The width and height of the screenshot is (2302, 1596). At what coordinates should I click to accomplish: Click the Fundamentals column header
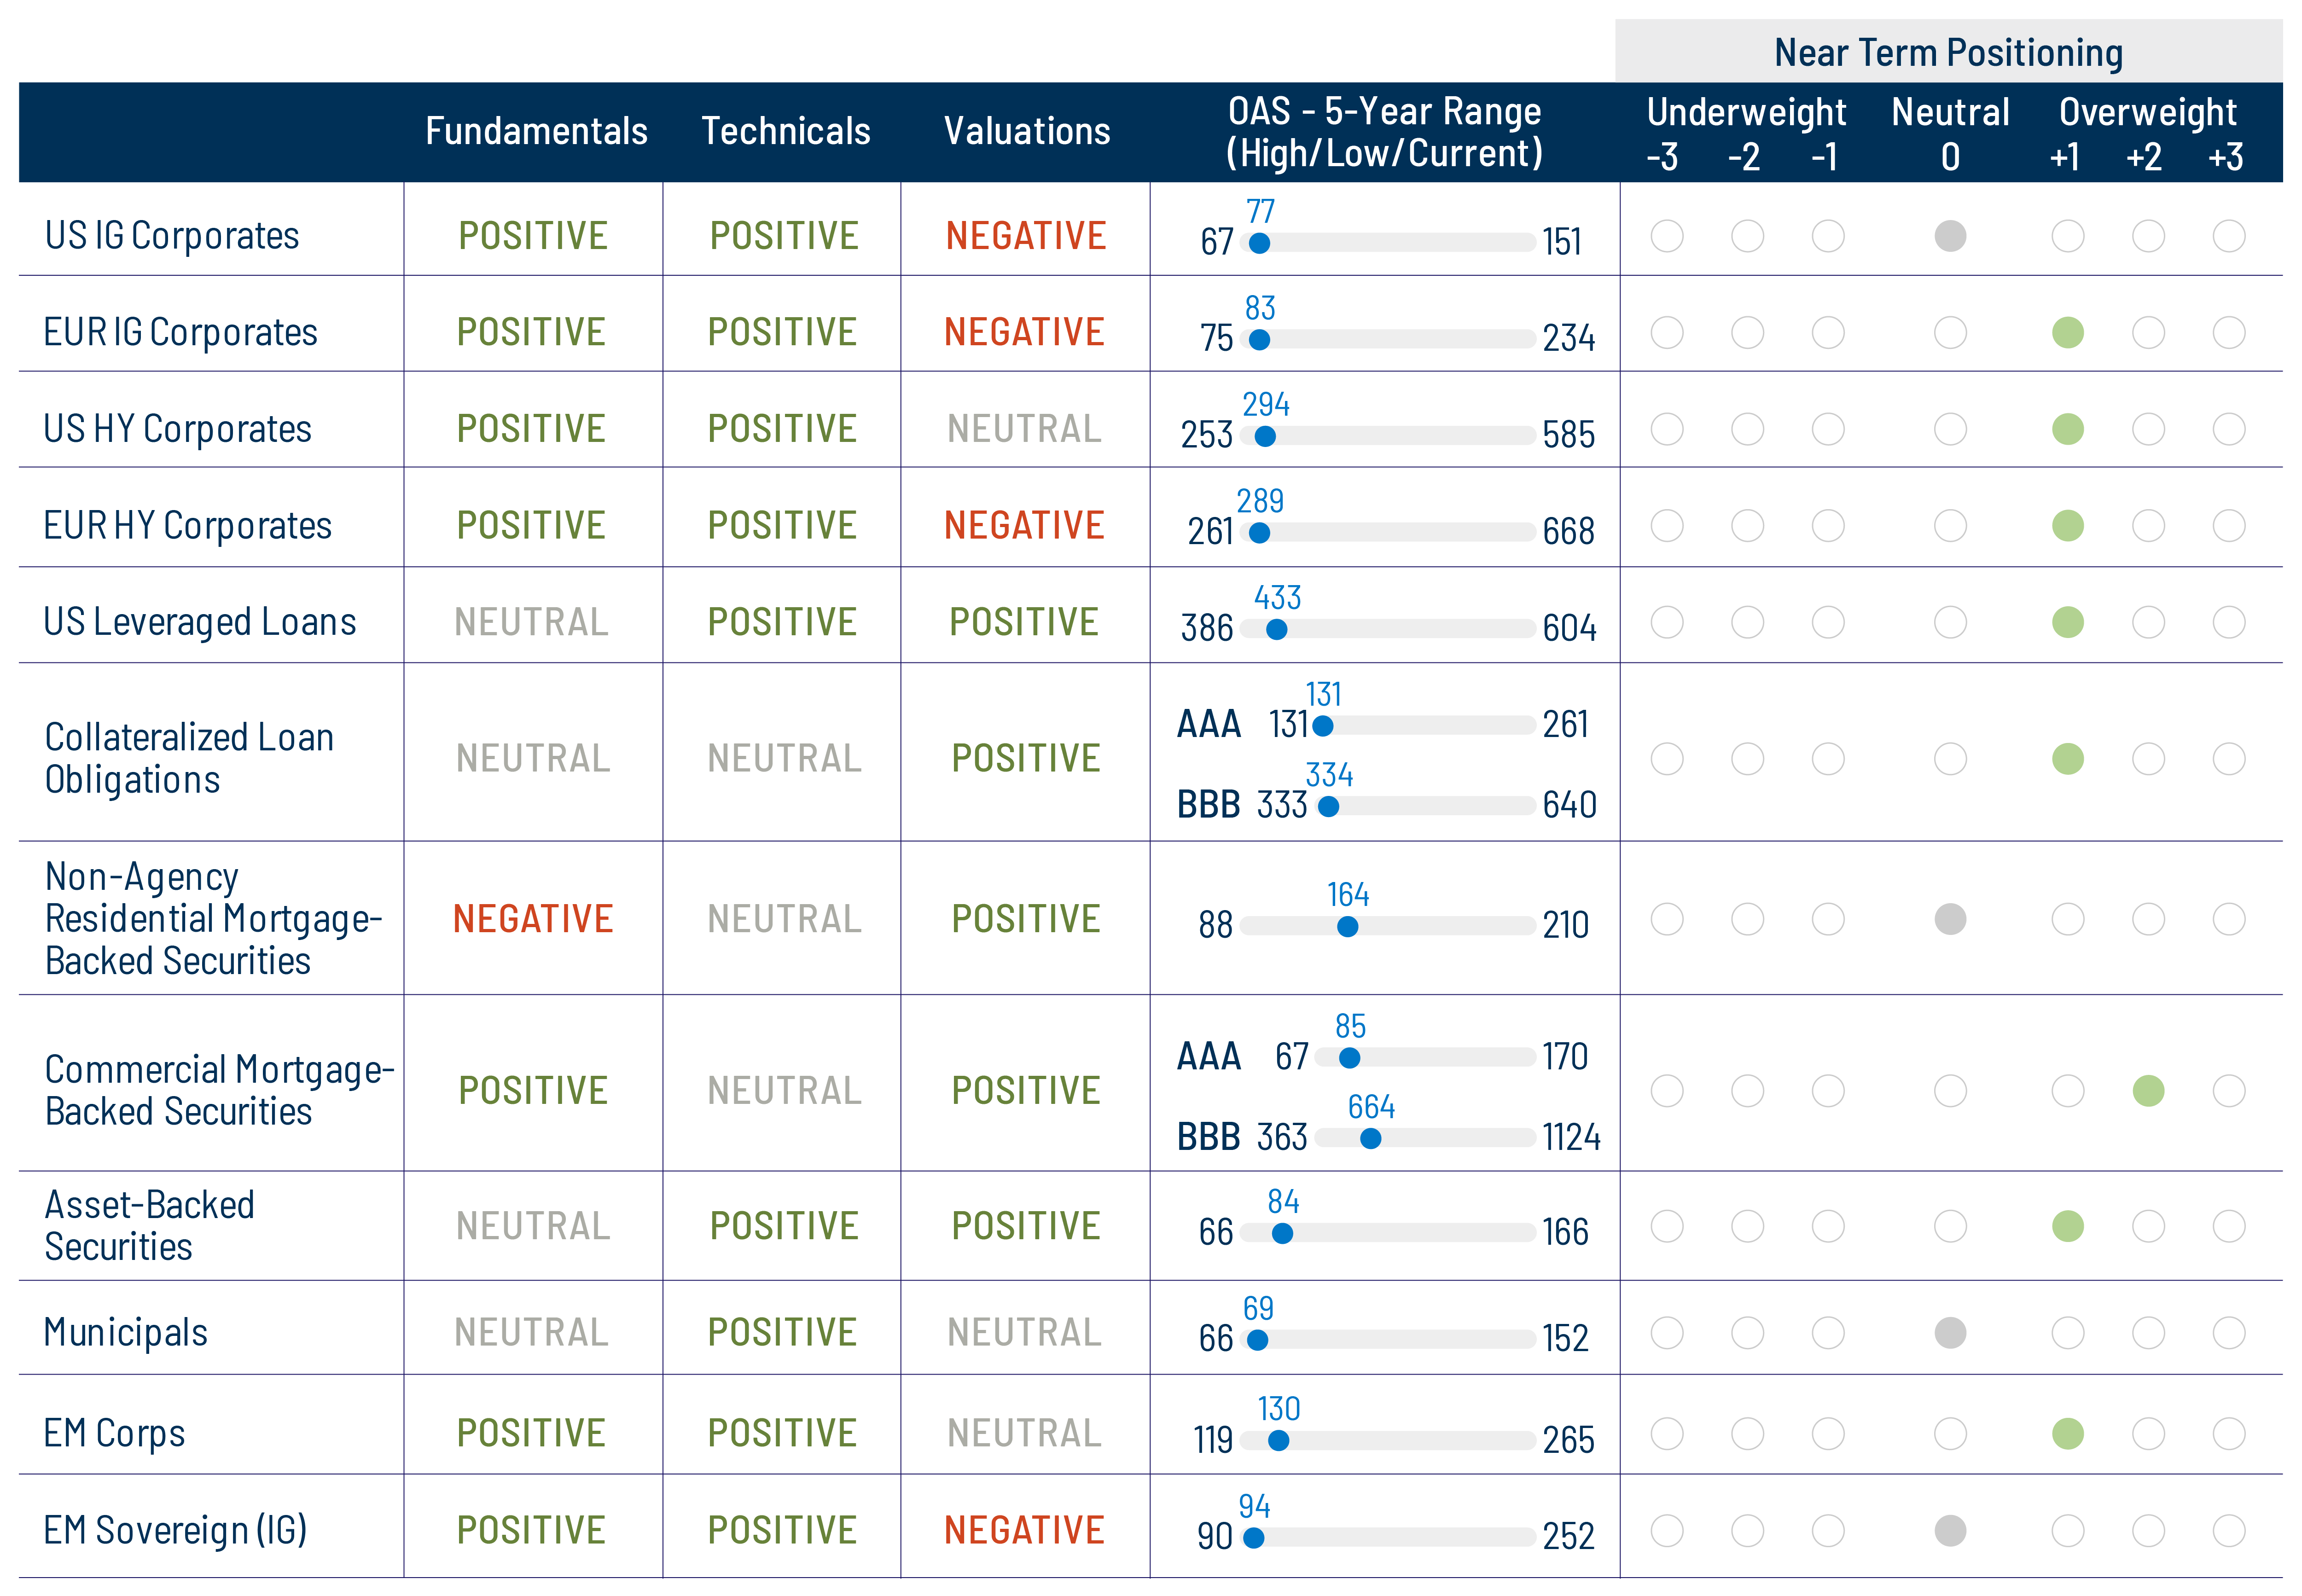pyautogui.click(x=536, y=131)
